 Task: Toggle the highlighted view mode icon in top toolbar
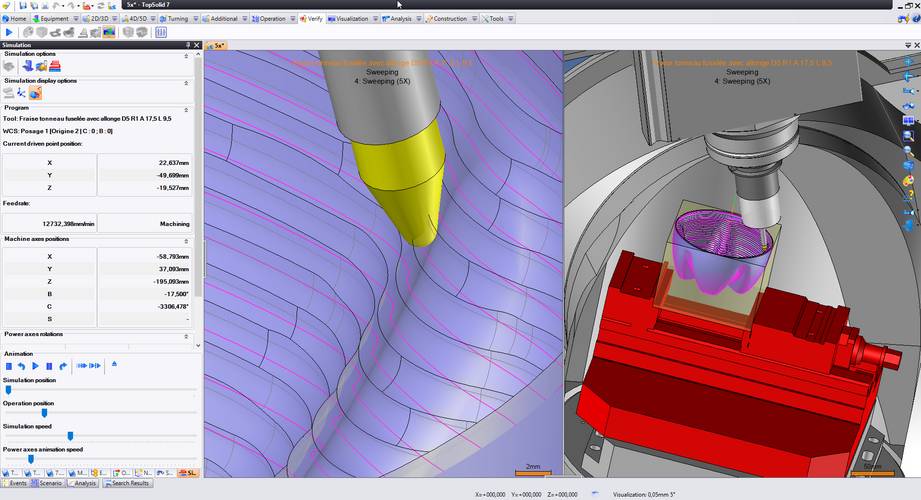tap(109, 32)
